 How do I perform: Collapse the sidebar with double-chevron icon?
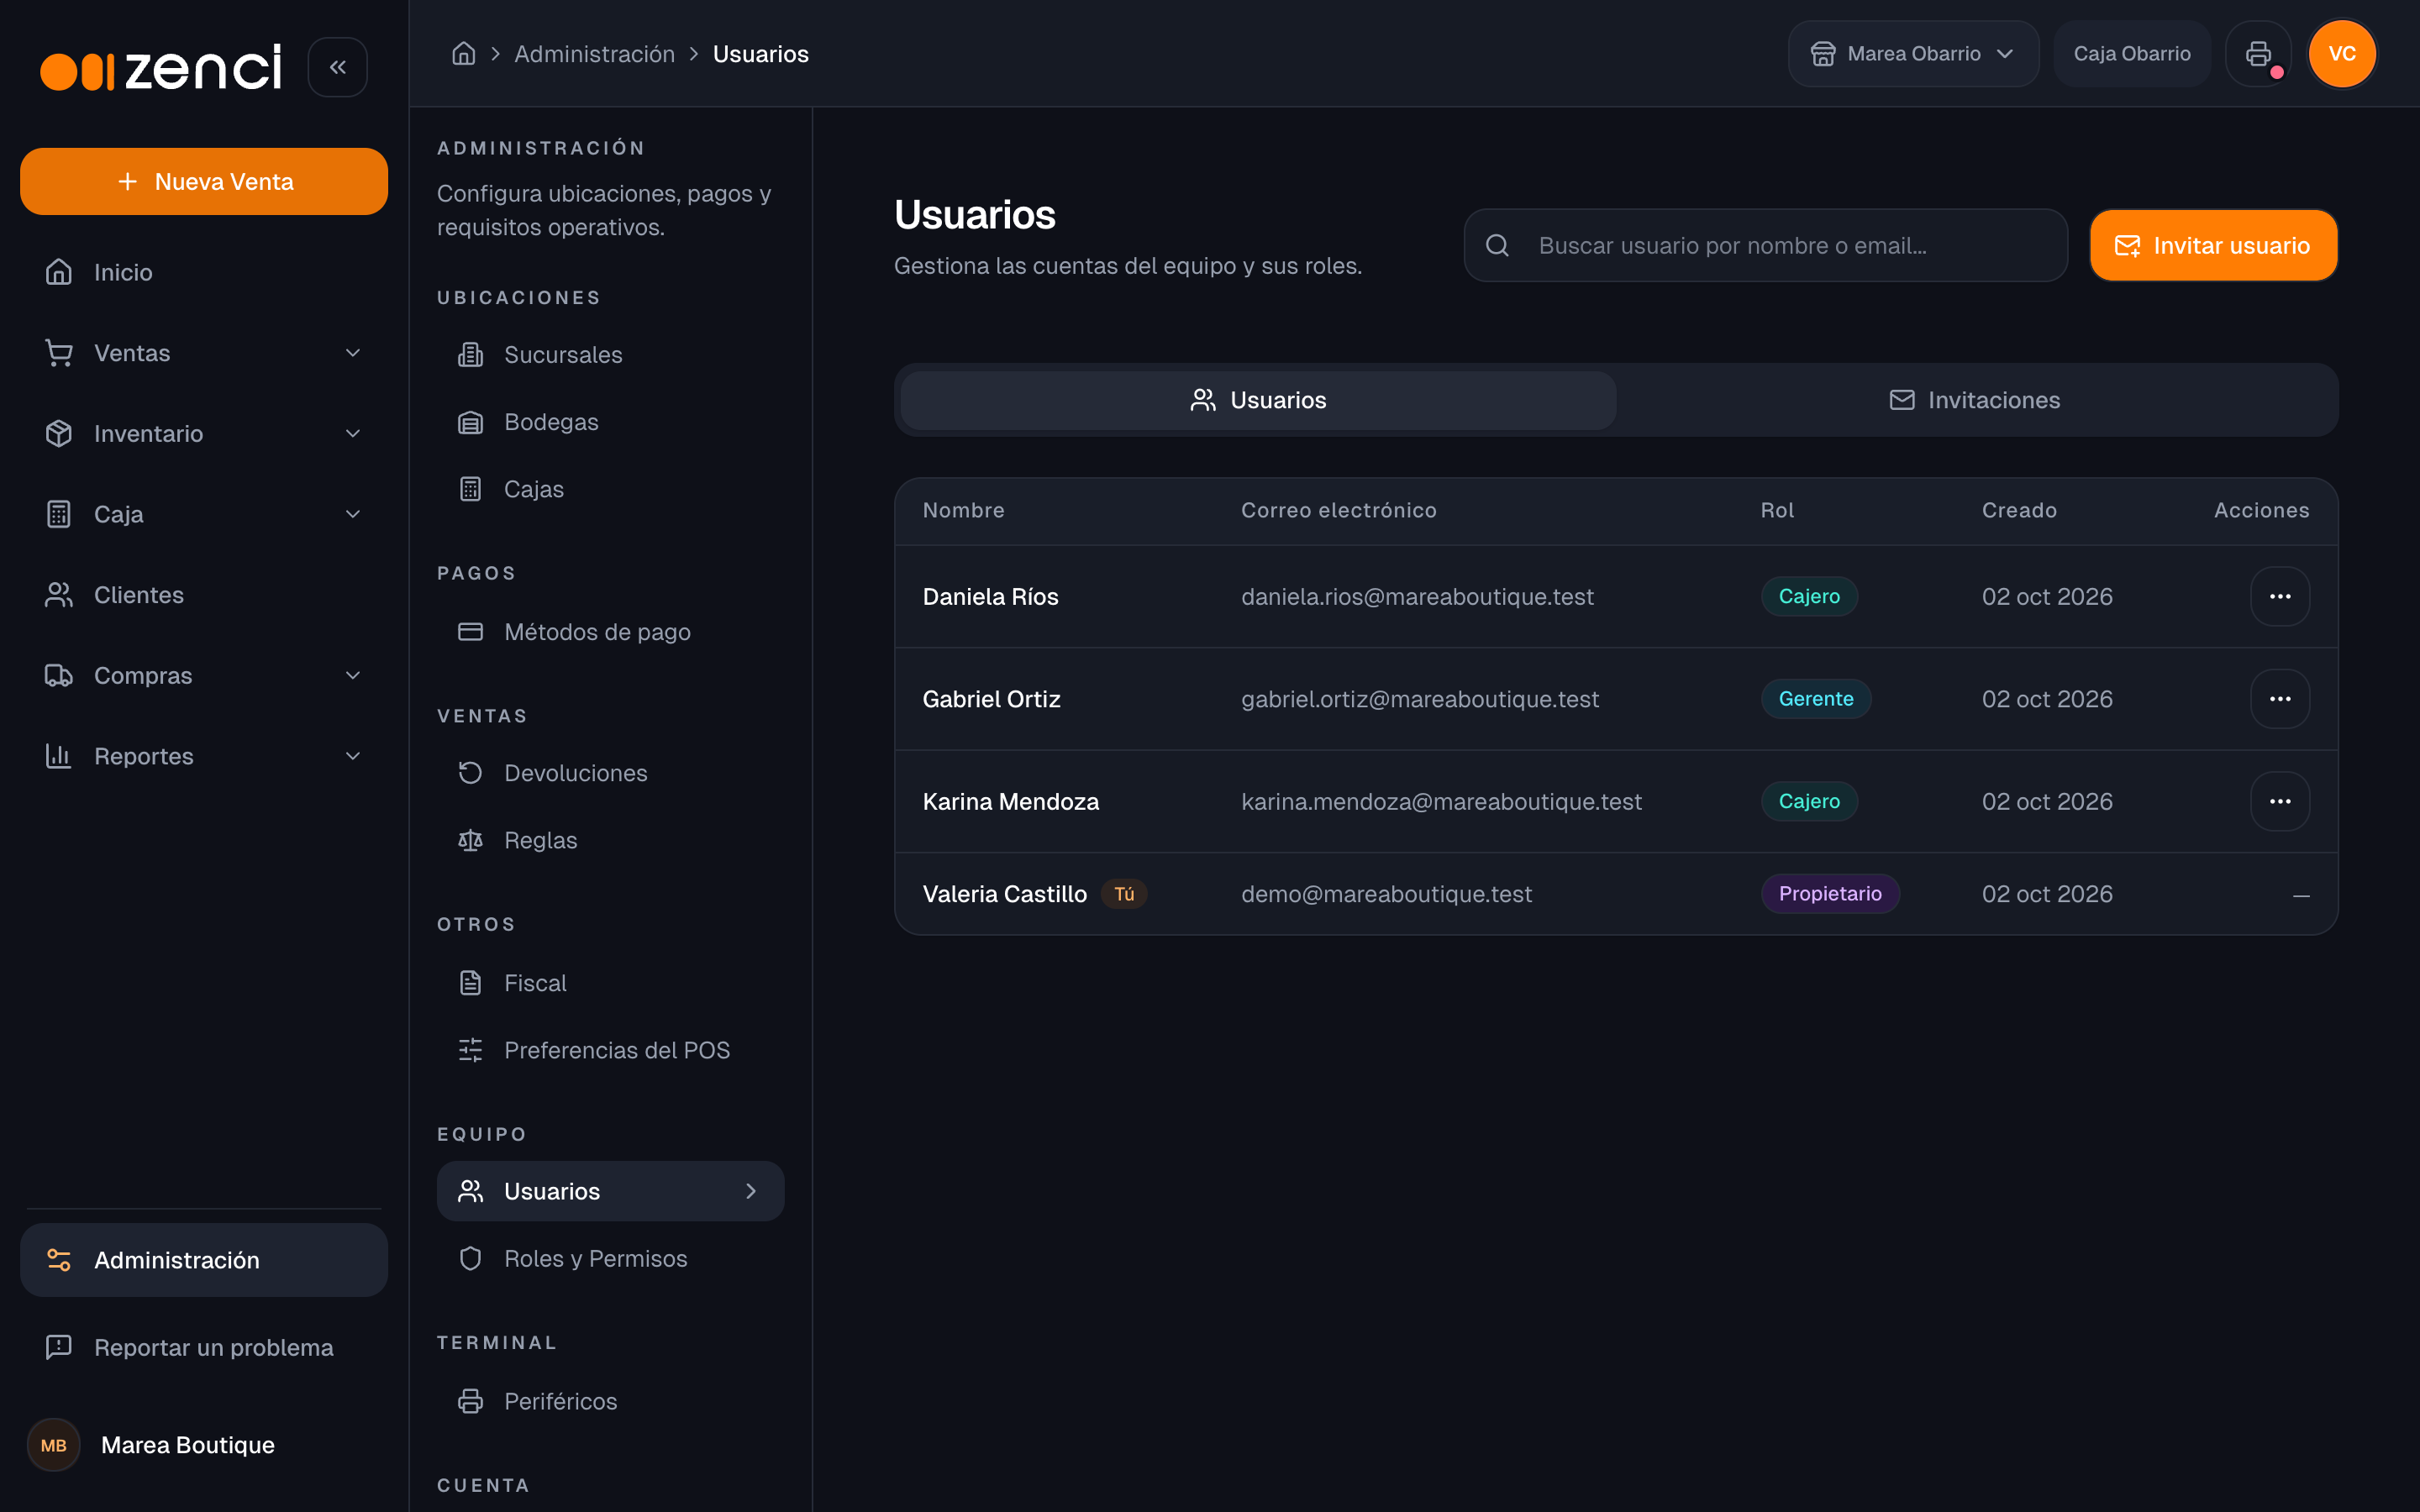337,67
